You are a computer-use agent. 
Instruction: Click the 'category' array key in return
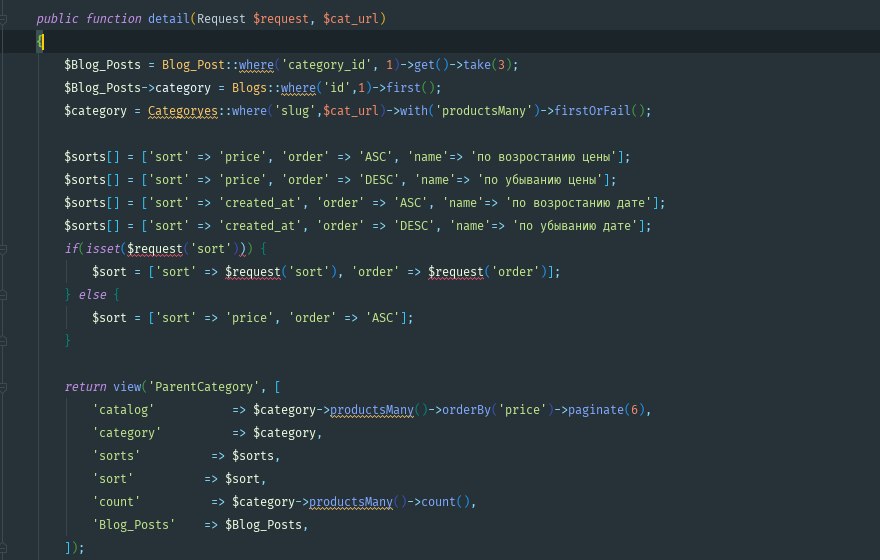127,433
